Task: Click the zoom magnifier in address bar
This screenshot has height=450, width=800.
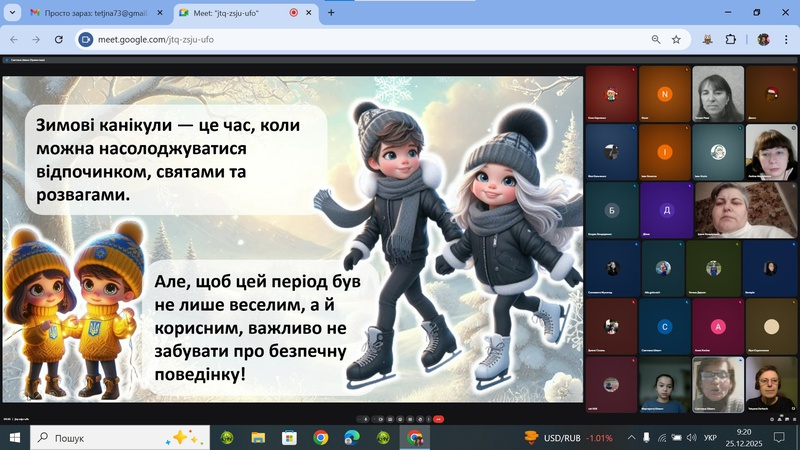Action: click(x=656, y=40)
